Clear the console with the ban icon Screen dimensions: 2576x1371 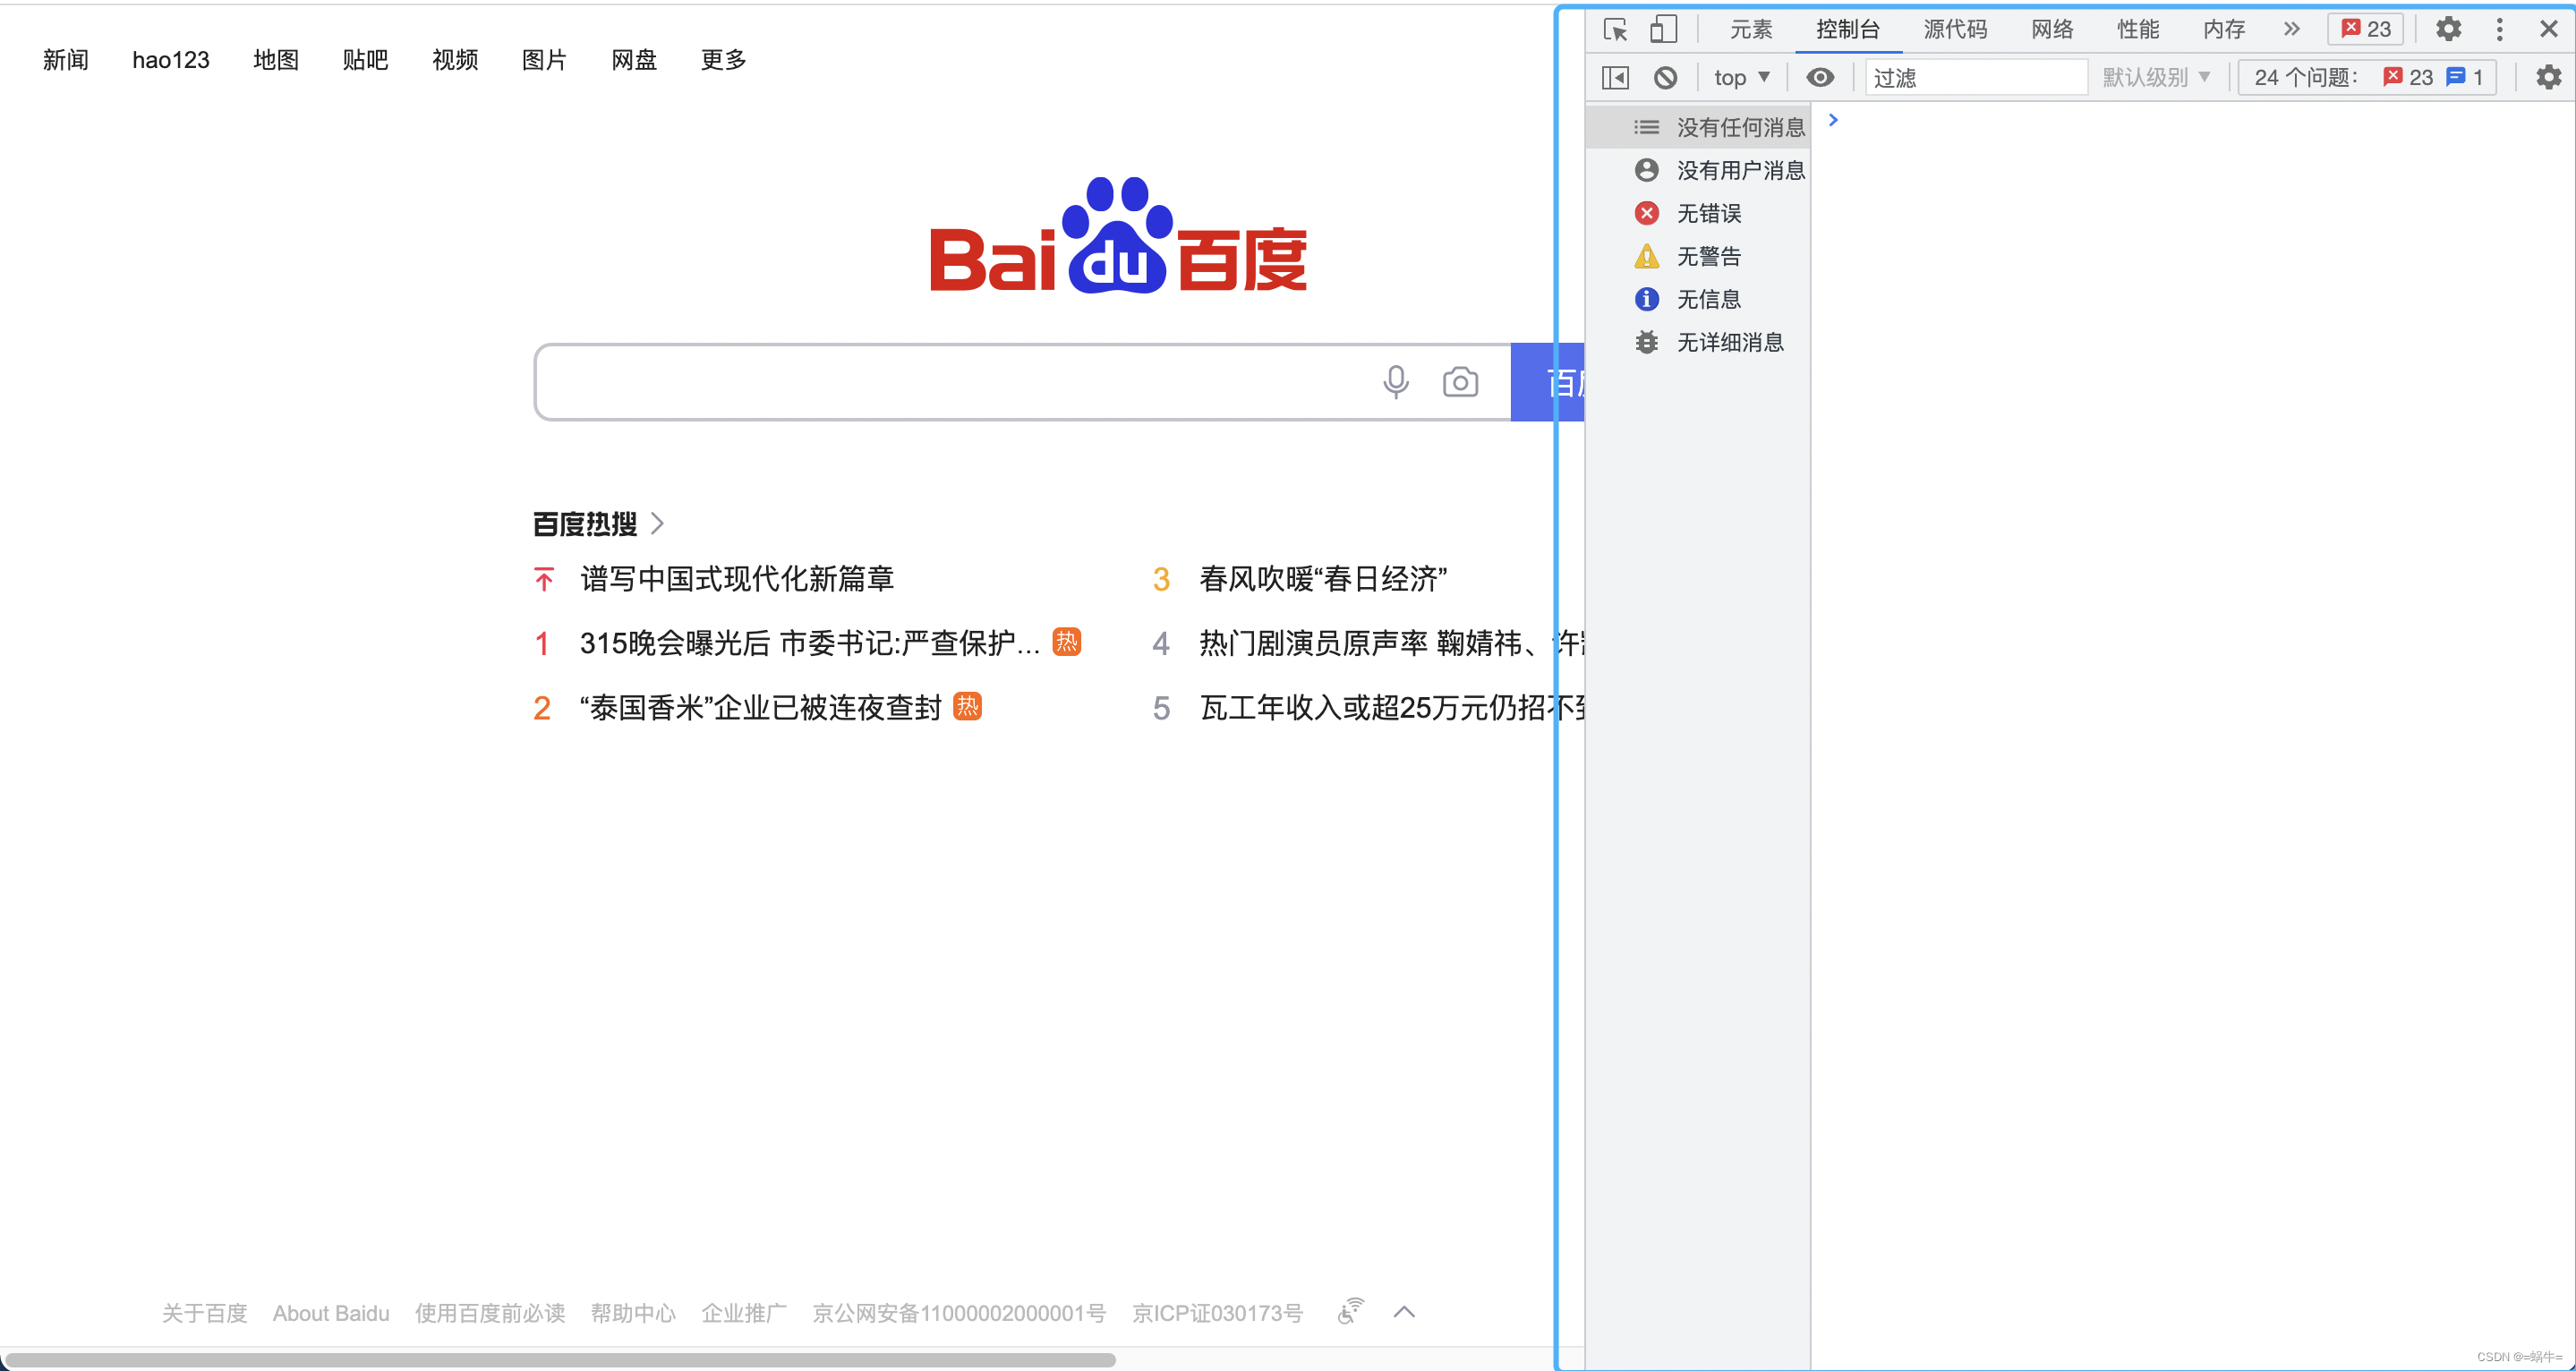[x=1665, y=77]
